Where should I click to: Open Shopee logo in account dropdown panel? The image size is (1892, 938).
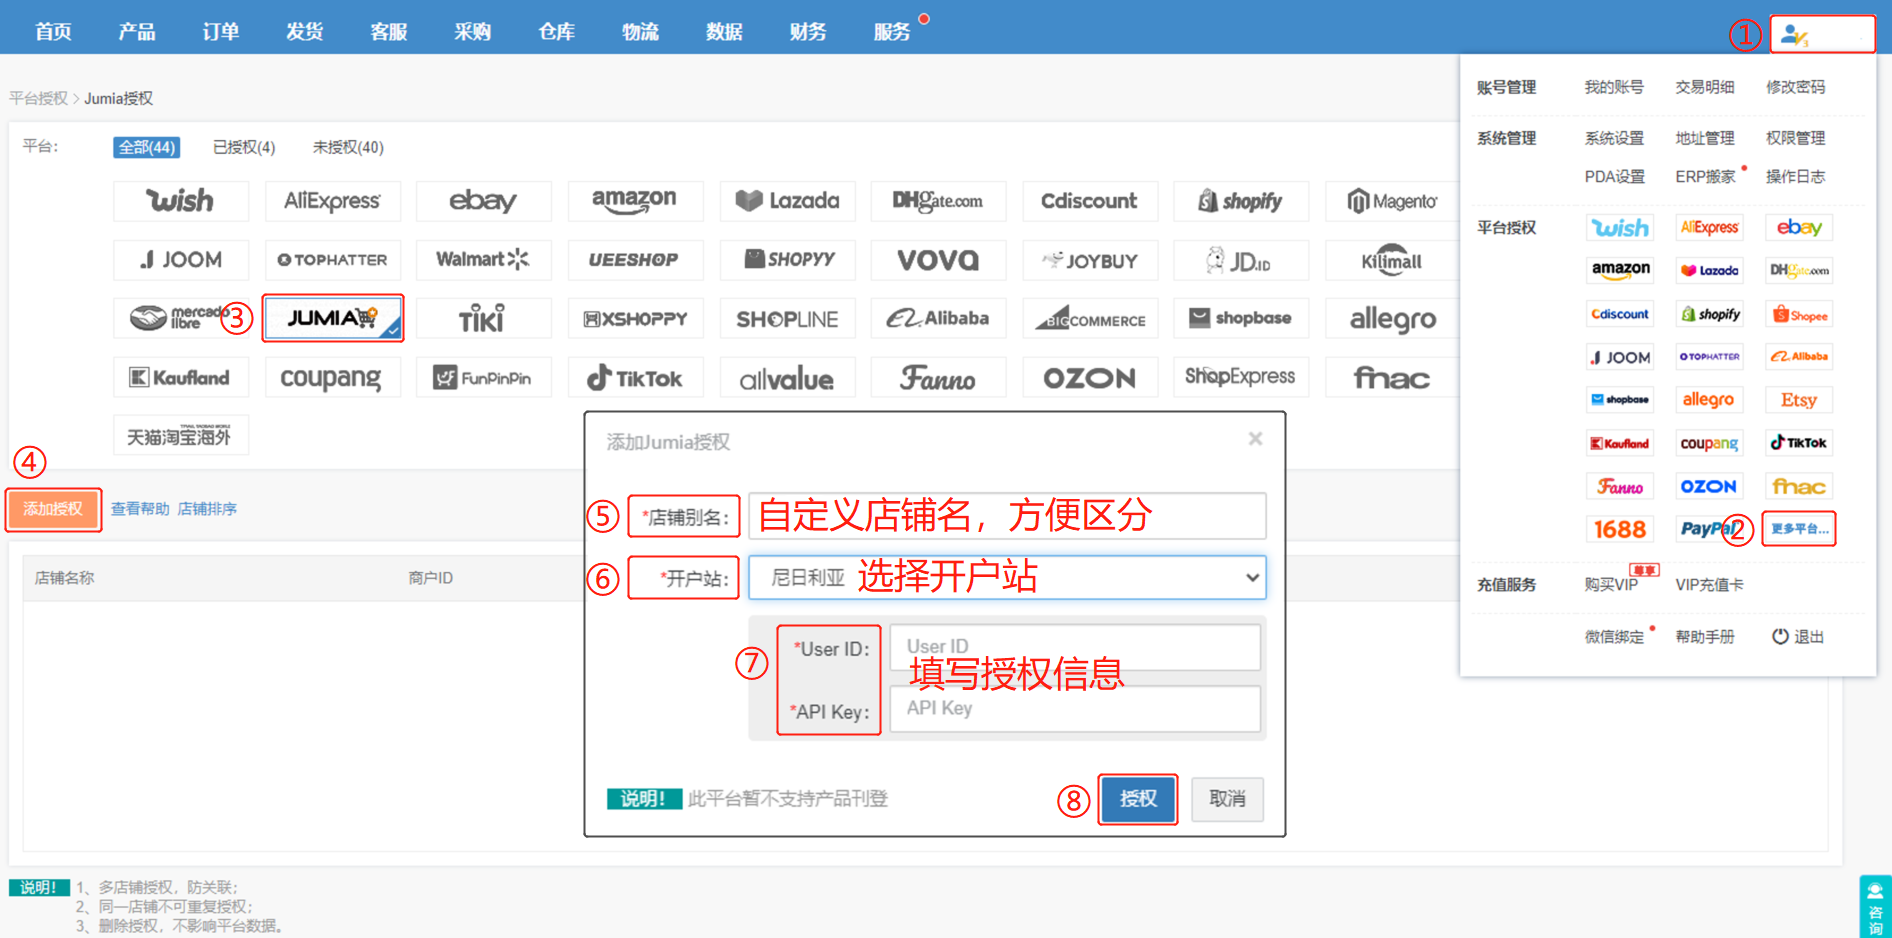[1799, 314]
